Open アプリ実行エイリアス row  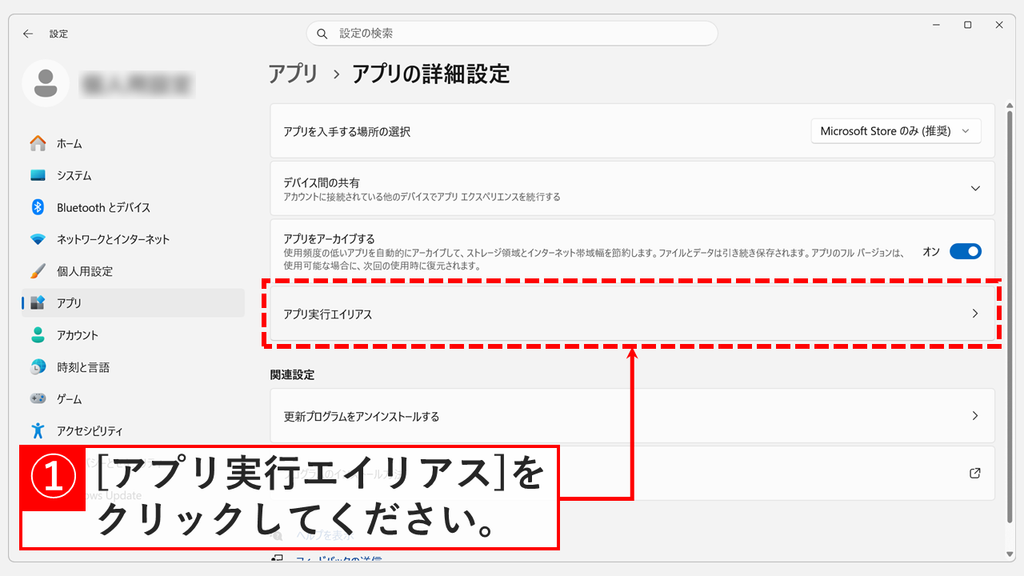632,313
